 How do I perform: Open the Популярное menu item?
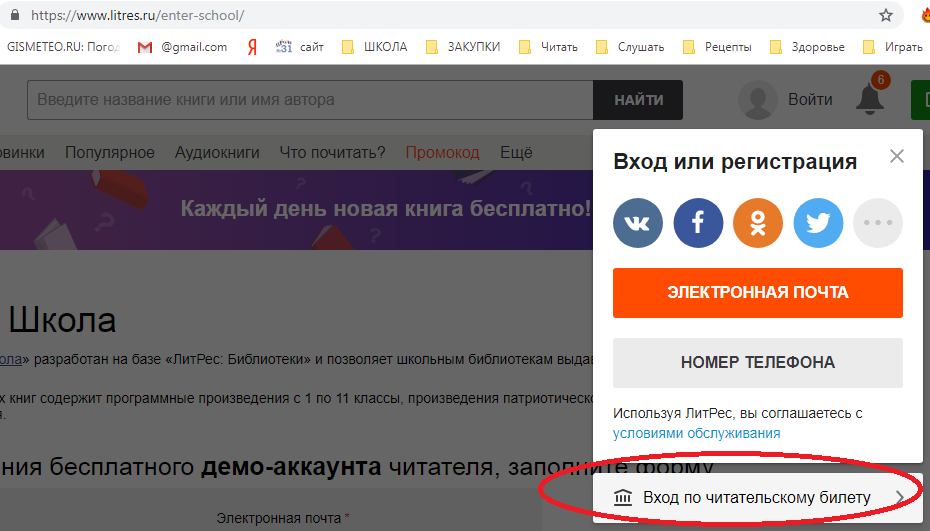point(110,152)
